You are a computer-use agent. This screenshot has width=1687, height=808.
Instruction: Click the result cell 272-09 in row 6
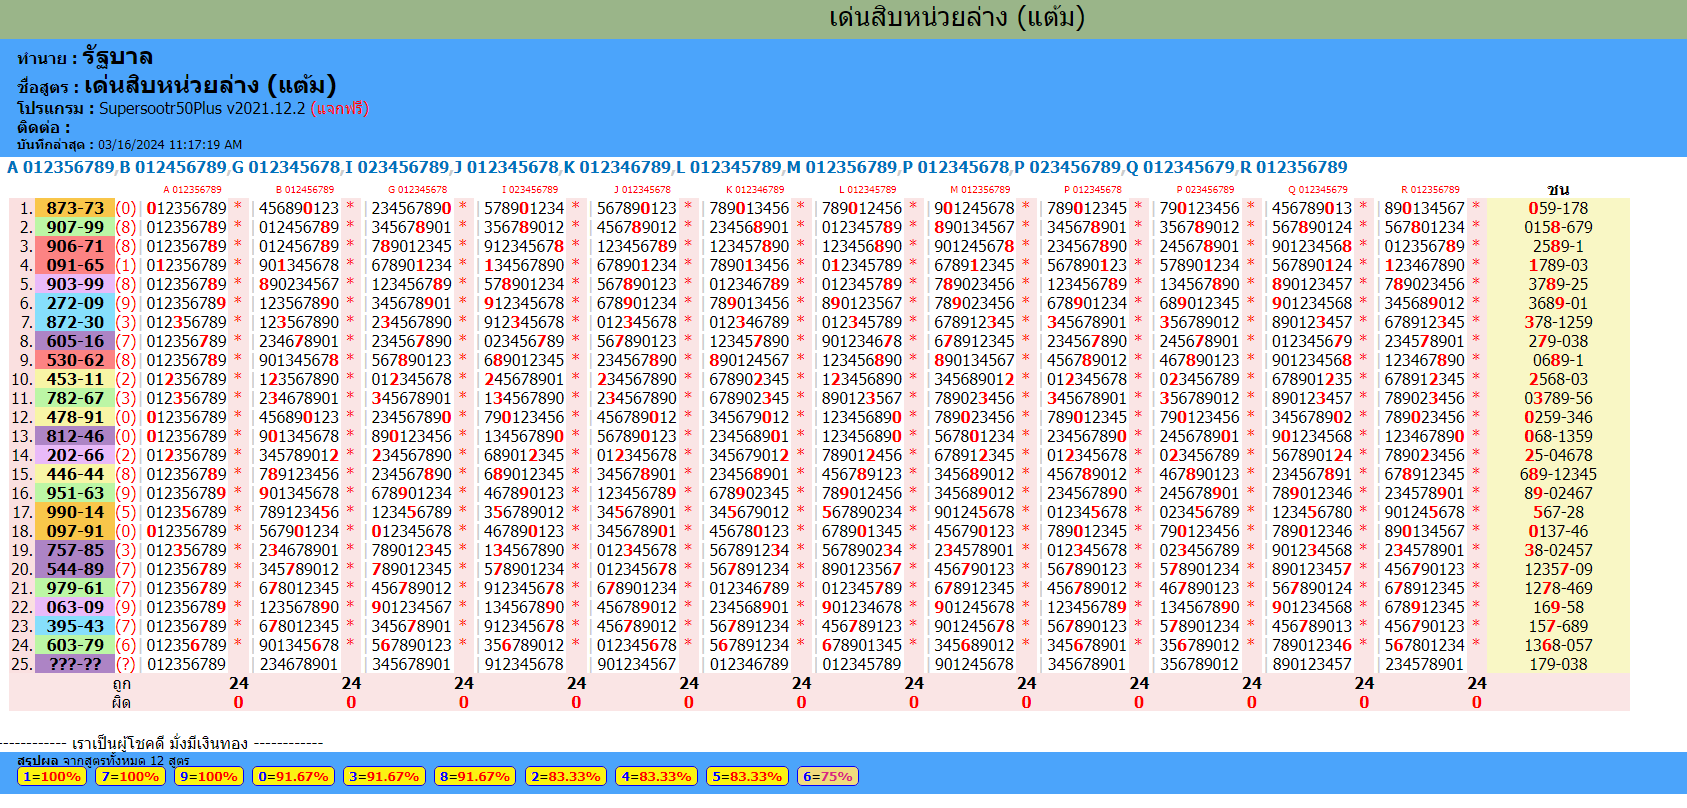pyautogui.click(x=75, y=303)
